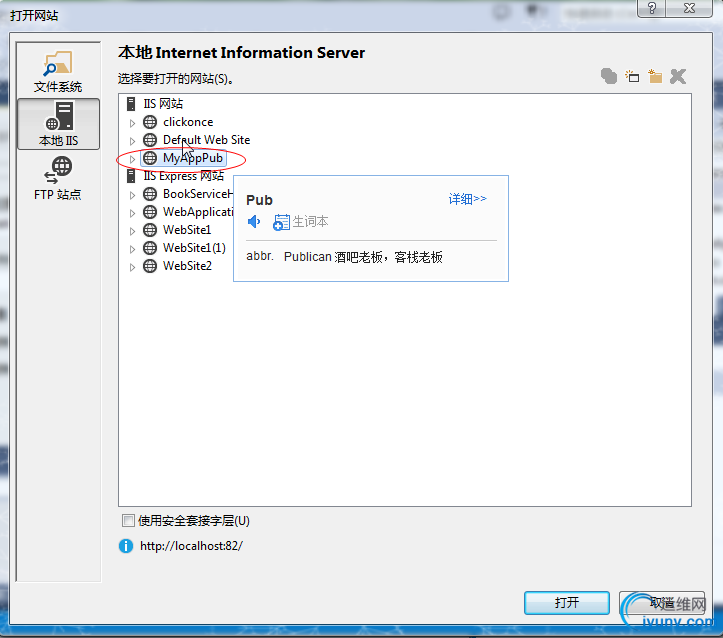Select the IIS 网站 root node
This screenshot has height=638, width=723.
(163, 104)
